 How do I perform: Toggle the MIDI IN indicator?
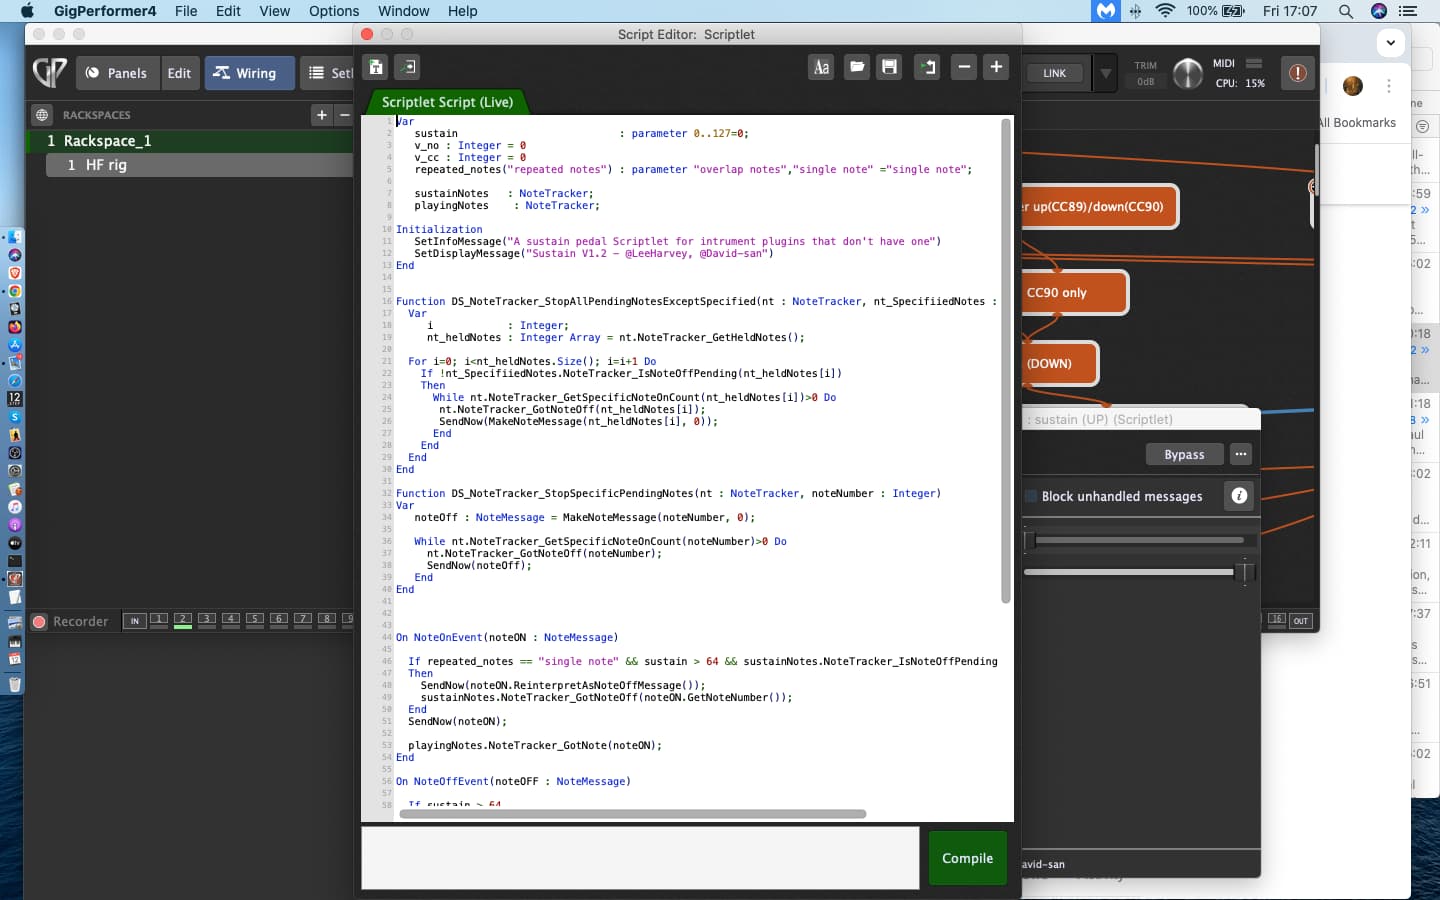point(135,621)
